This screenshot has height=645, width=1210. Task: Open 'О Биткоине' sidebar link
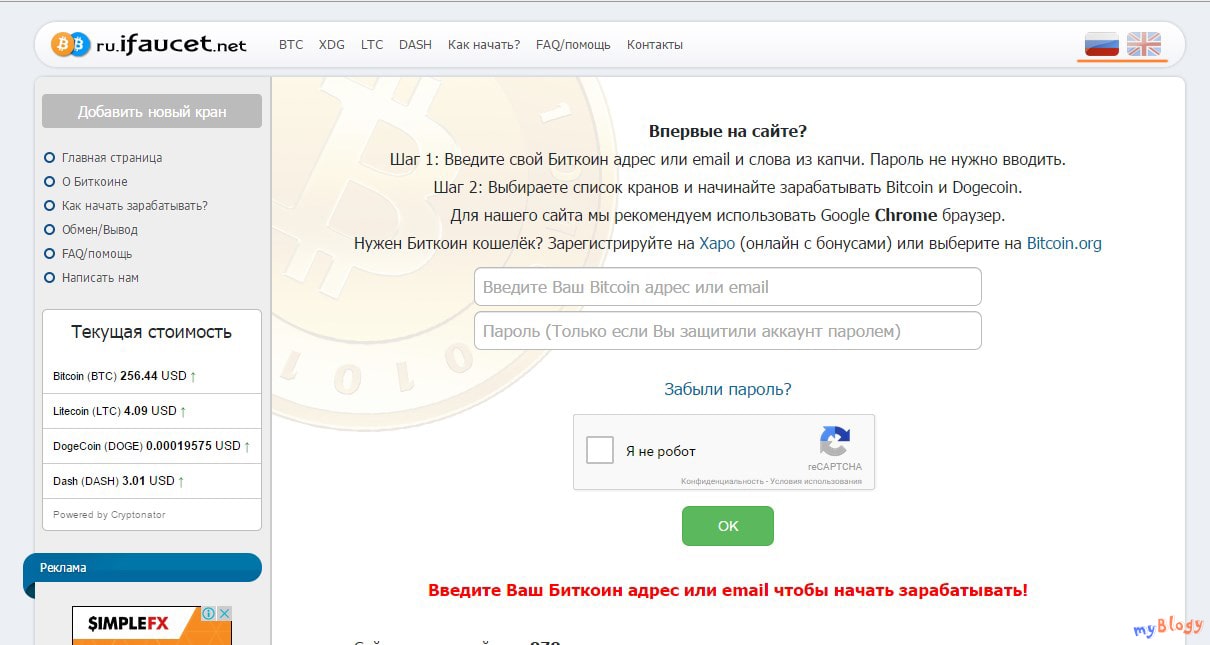(x=95, y=182)
